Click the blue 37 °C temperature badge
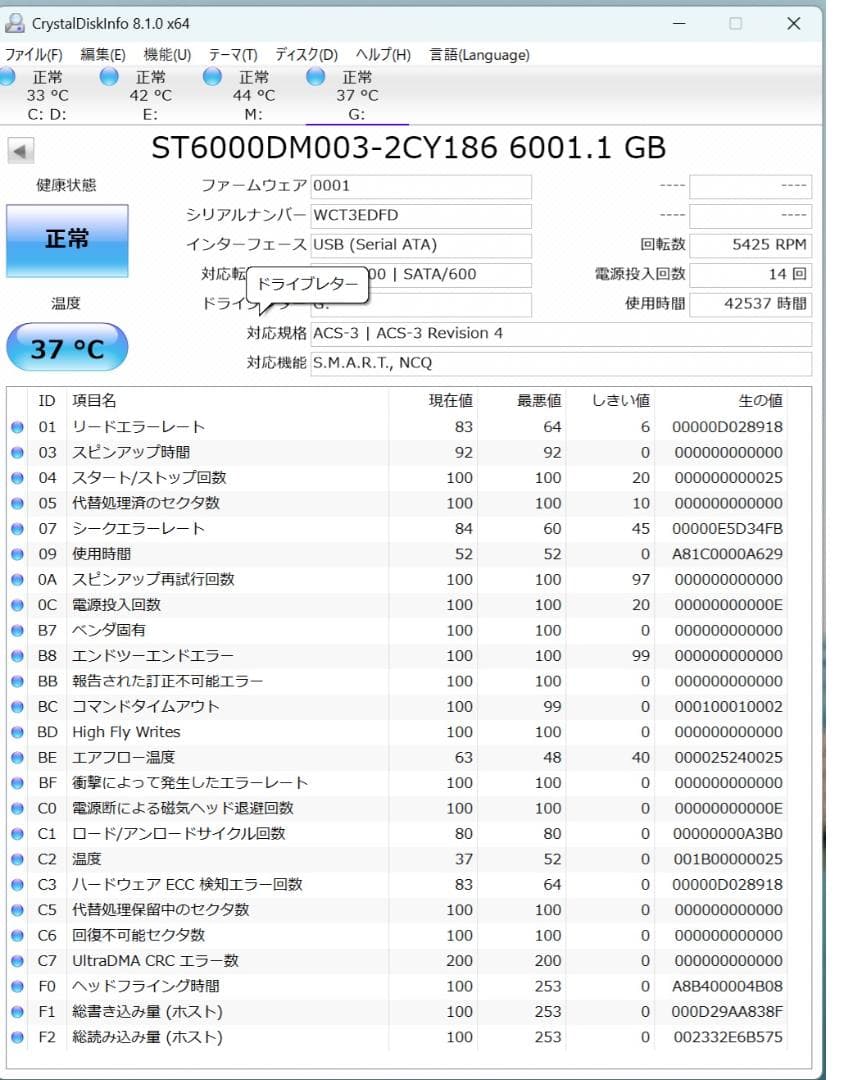 [66, 345]
